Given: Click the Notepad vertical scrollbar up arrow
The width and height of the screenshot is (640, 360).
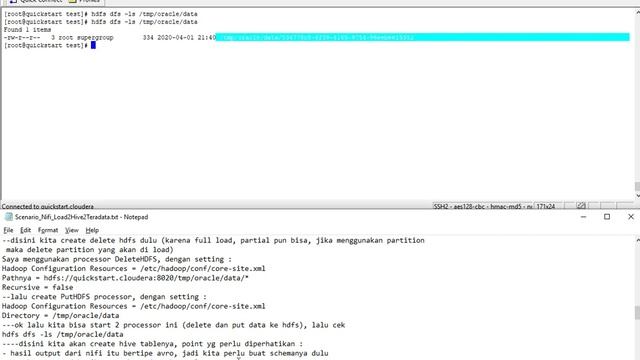Looking at the screenshot, I should 637,241.
